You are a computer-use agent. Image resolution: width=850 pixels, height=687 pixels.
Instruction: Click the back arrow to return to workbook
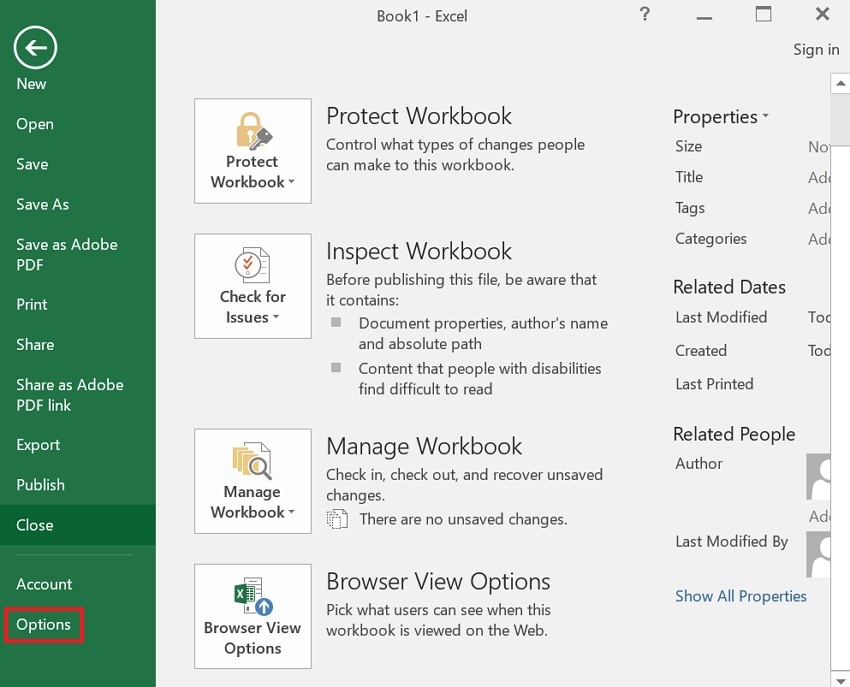pyautogui.click(x=35, y=48)
